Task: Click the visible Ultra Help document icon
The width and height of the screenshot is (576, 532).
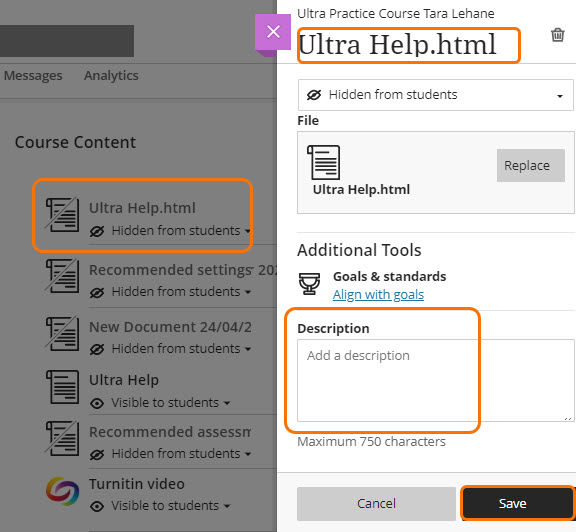Action: tap(62, 387)
